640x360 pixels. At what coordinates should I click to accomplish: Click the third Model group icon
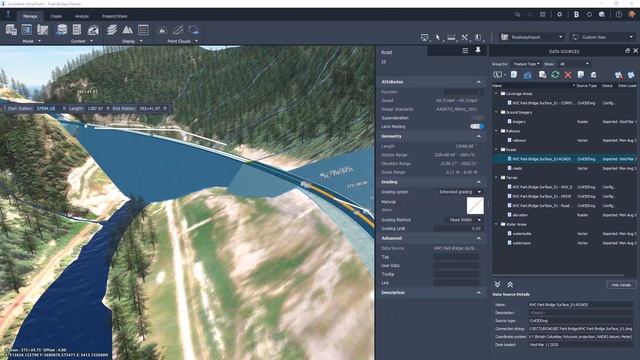click(x=42, y=30)
